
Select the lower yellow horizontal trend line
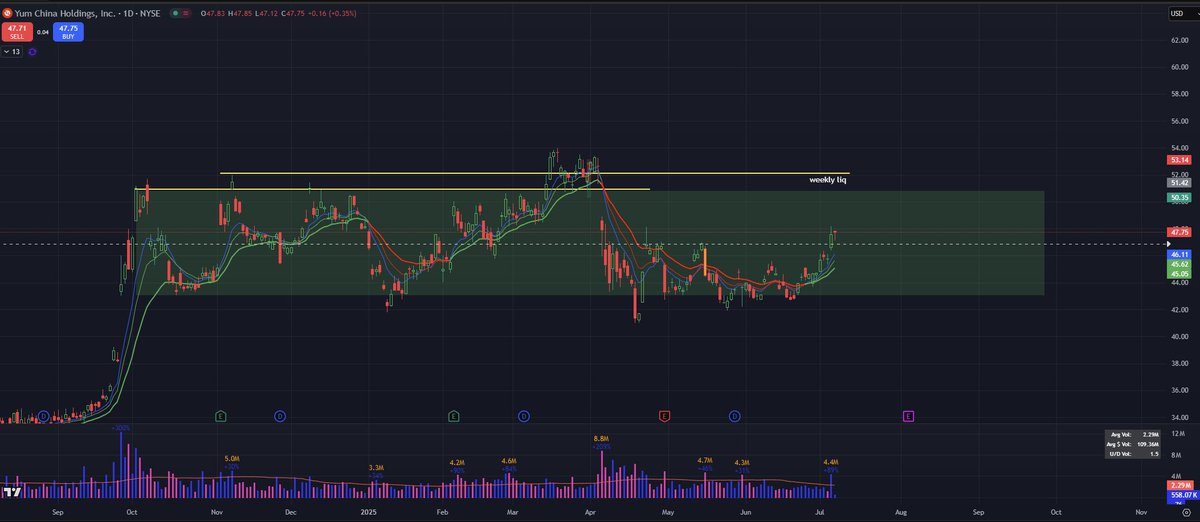pyautogui.click(x=392, y=188)
